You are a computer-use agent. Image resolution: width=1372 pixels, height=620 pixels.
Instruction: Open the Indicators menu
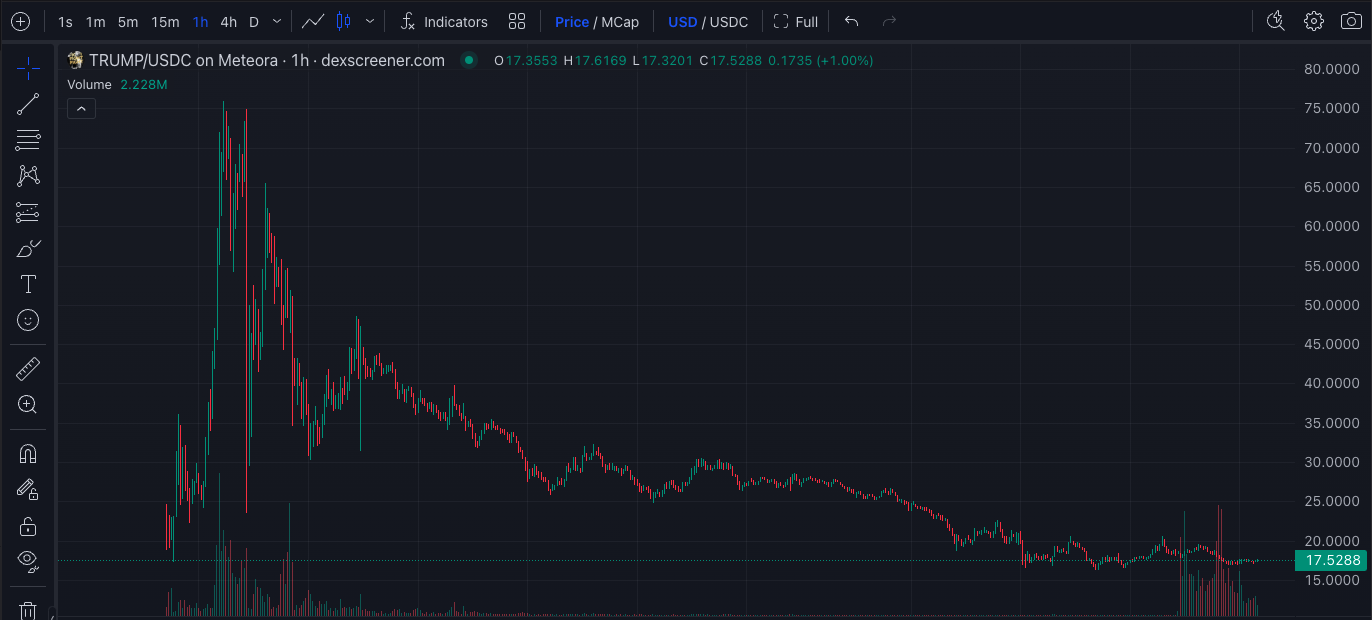click(x=443, y=21)
